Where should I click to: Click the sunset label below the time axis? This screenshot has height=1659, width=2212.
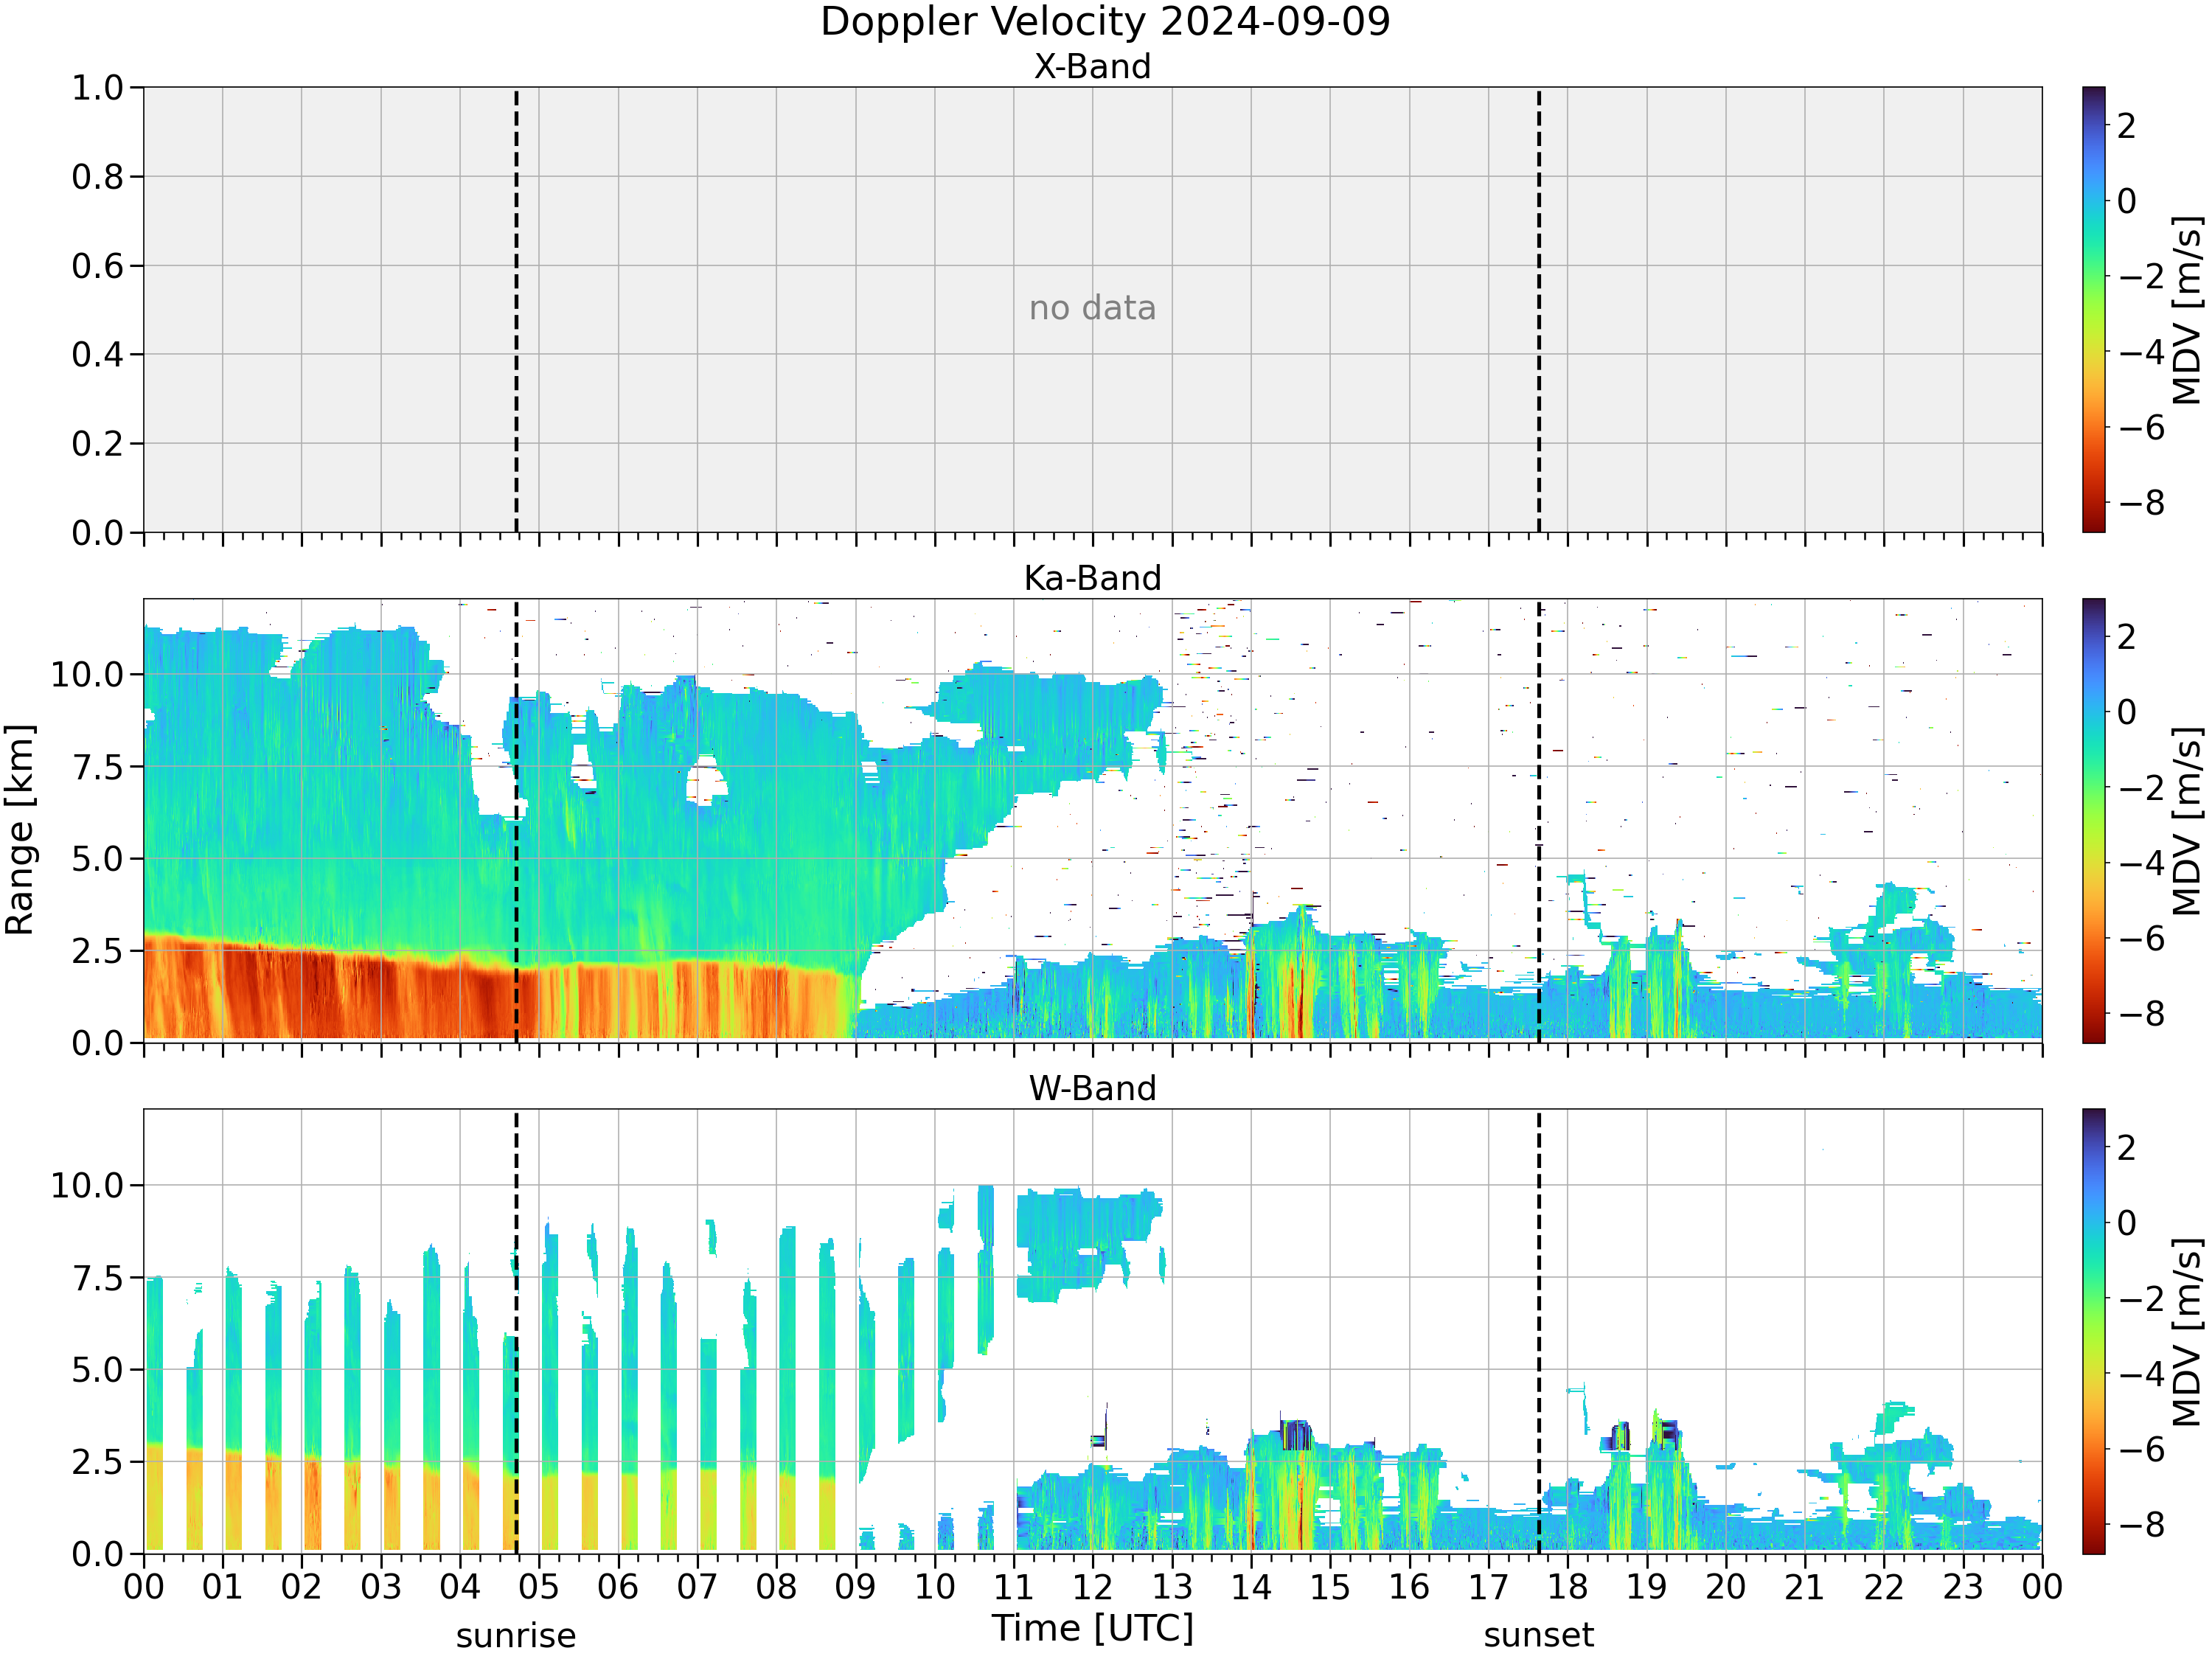coord(1539,1636)
